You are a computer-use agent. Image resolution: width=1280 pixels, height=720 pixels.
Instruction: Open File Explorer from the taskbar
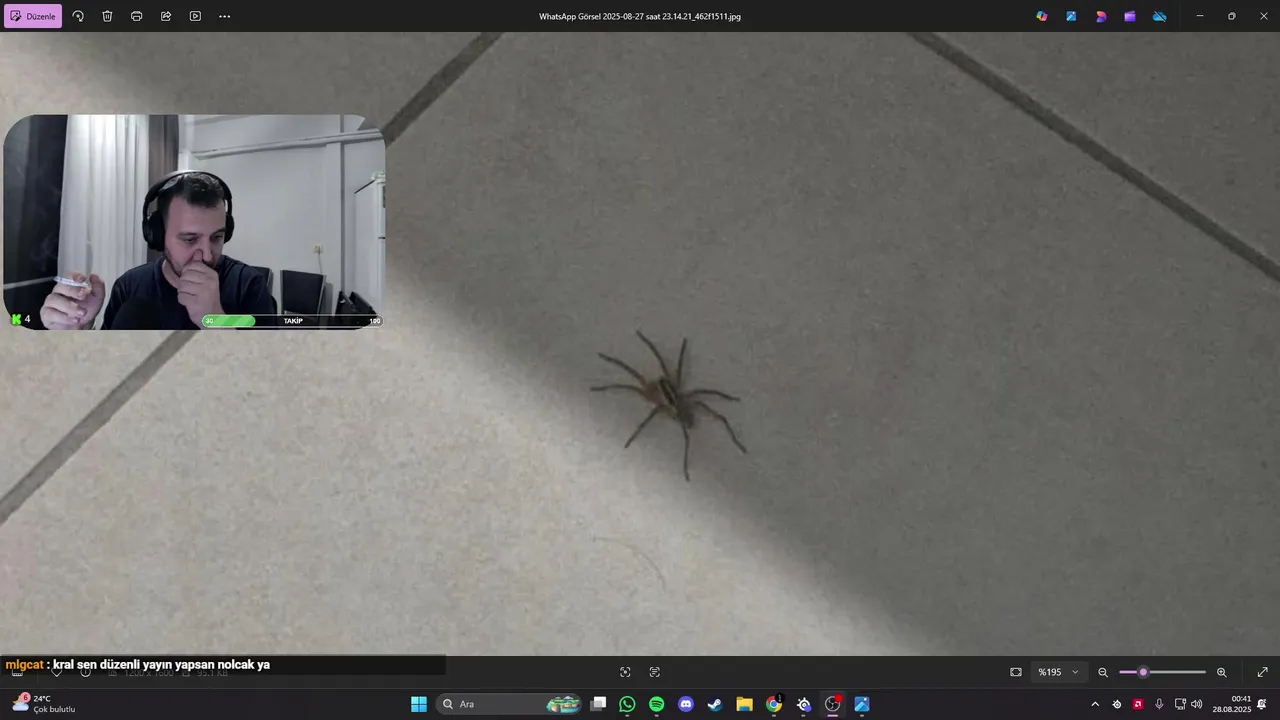point(744,704)
